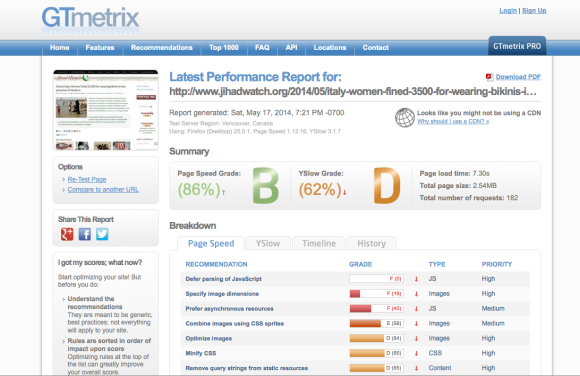Click the GTmetrix PRO button

[517, 46]
